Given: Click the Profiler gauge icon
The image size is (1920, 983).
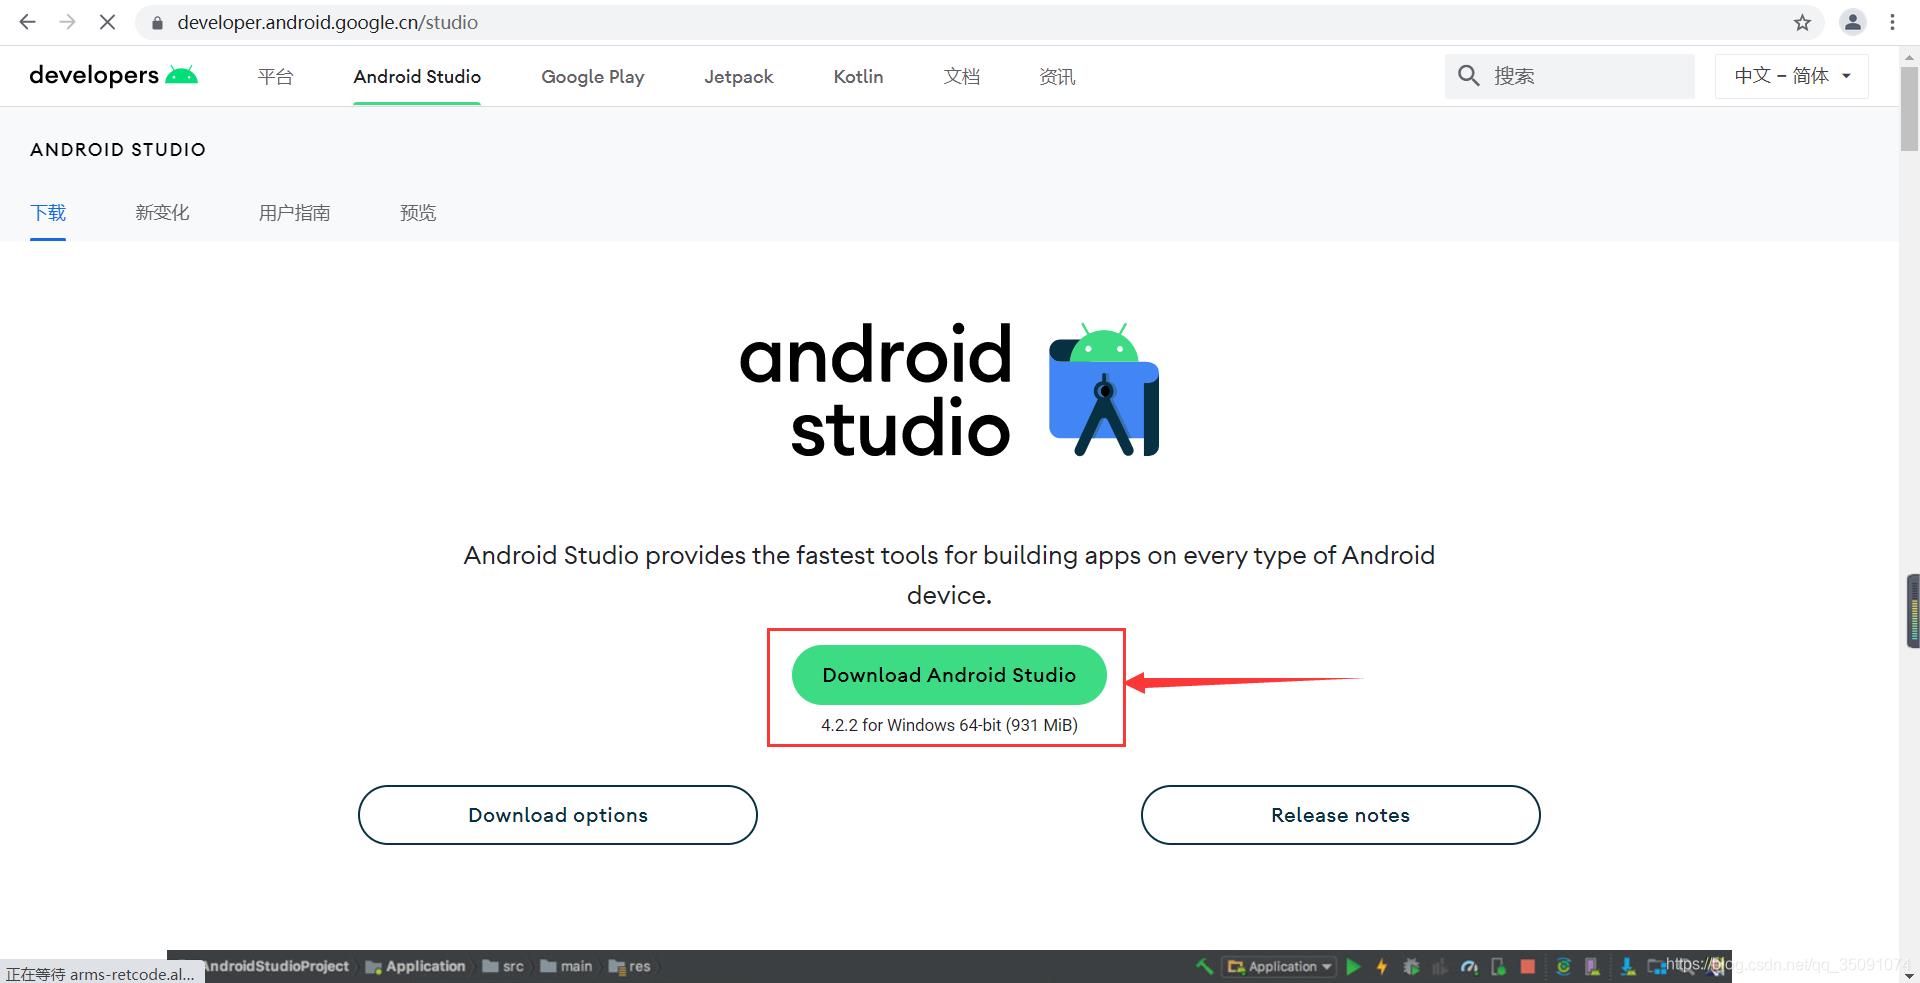Looking at the screenshot, I should [x=1469, y=966].
